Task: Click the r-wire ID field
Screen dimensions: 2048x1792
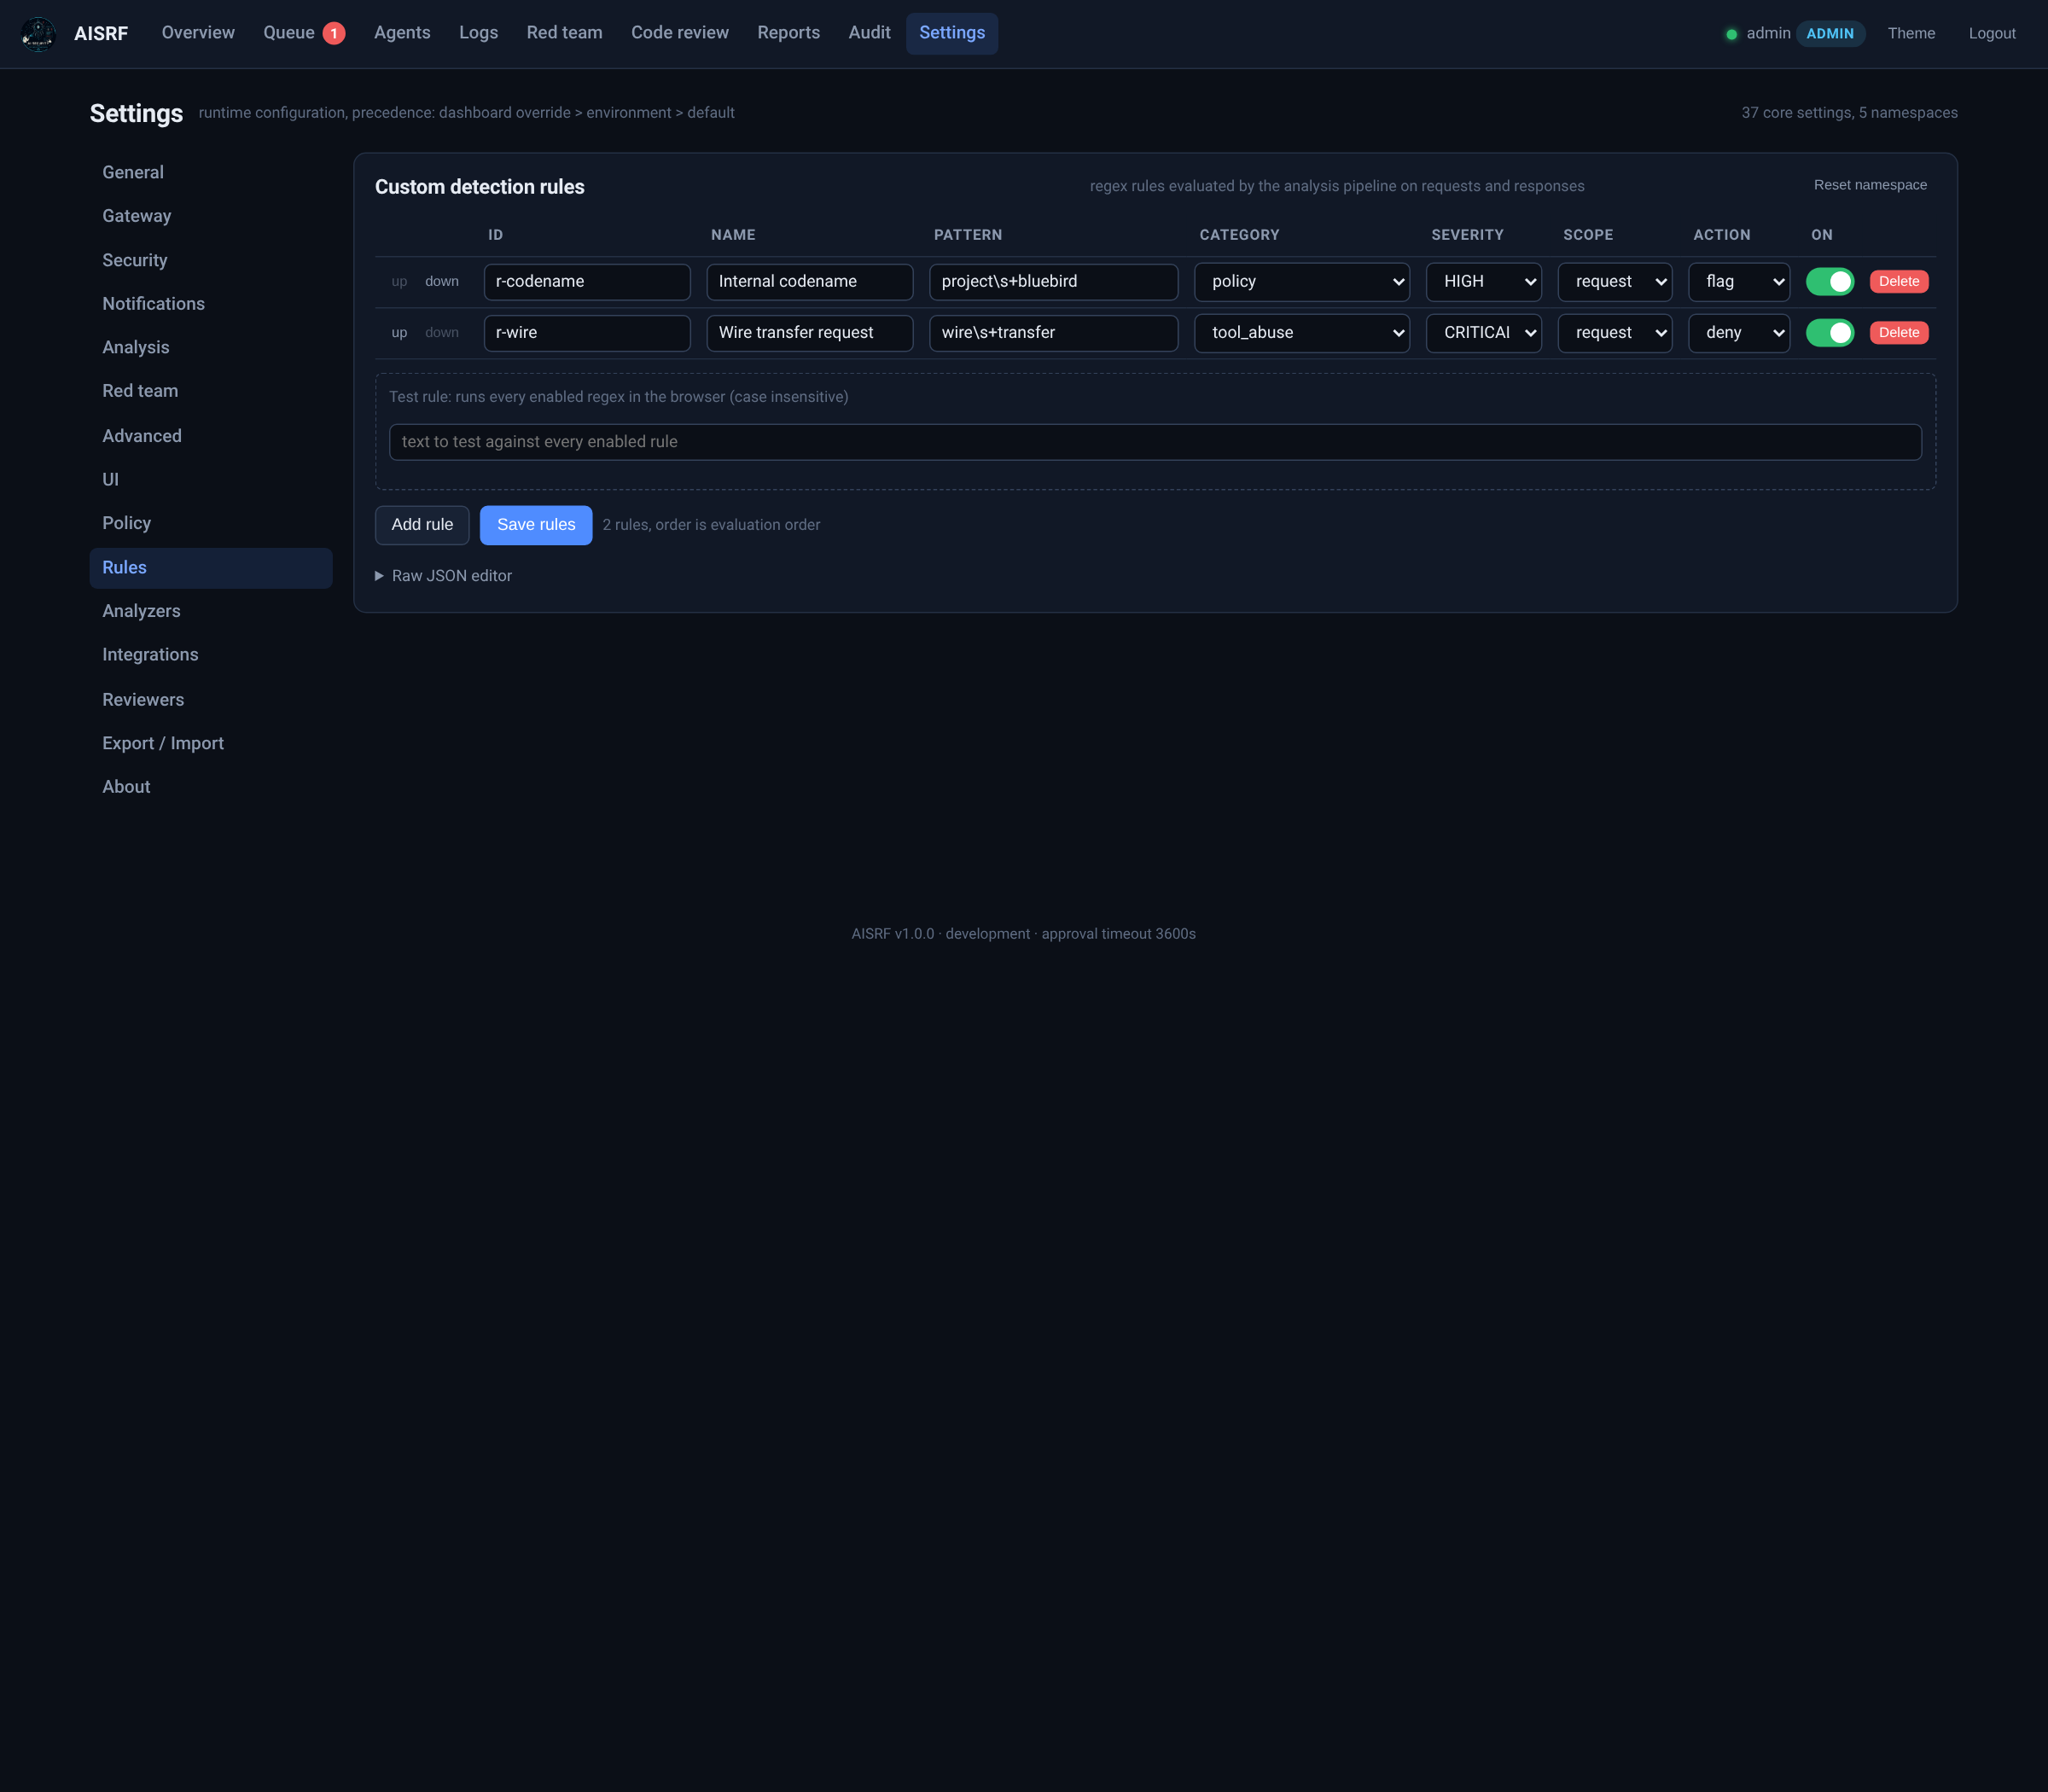Action: 586,333
